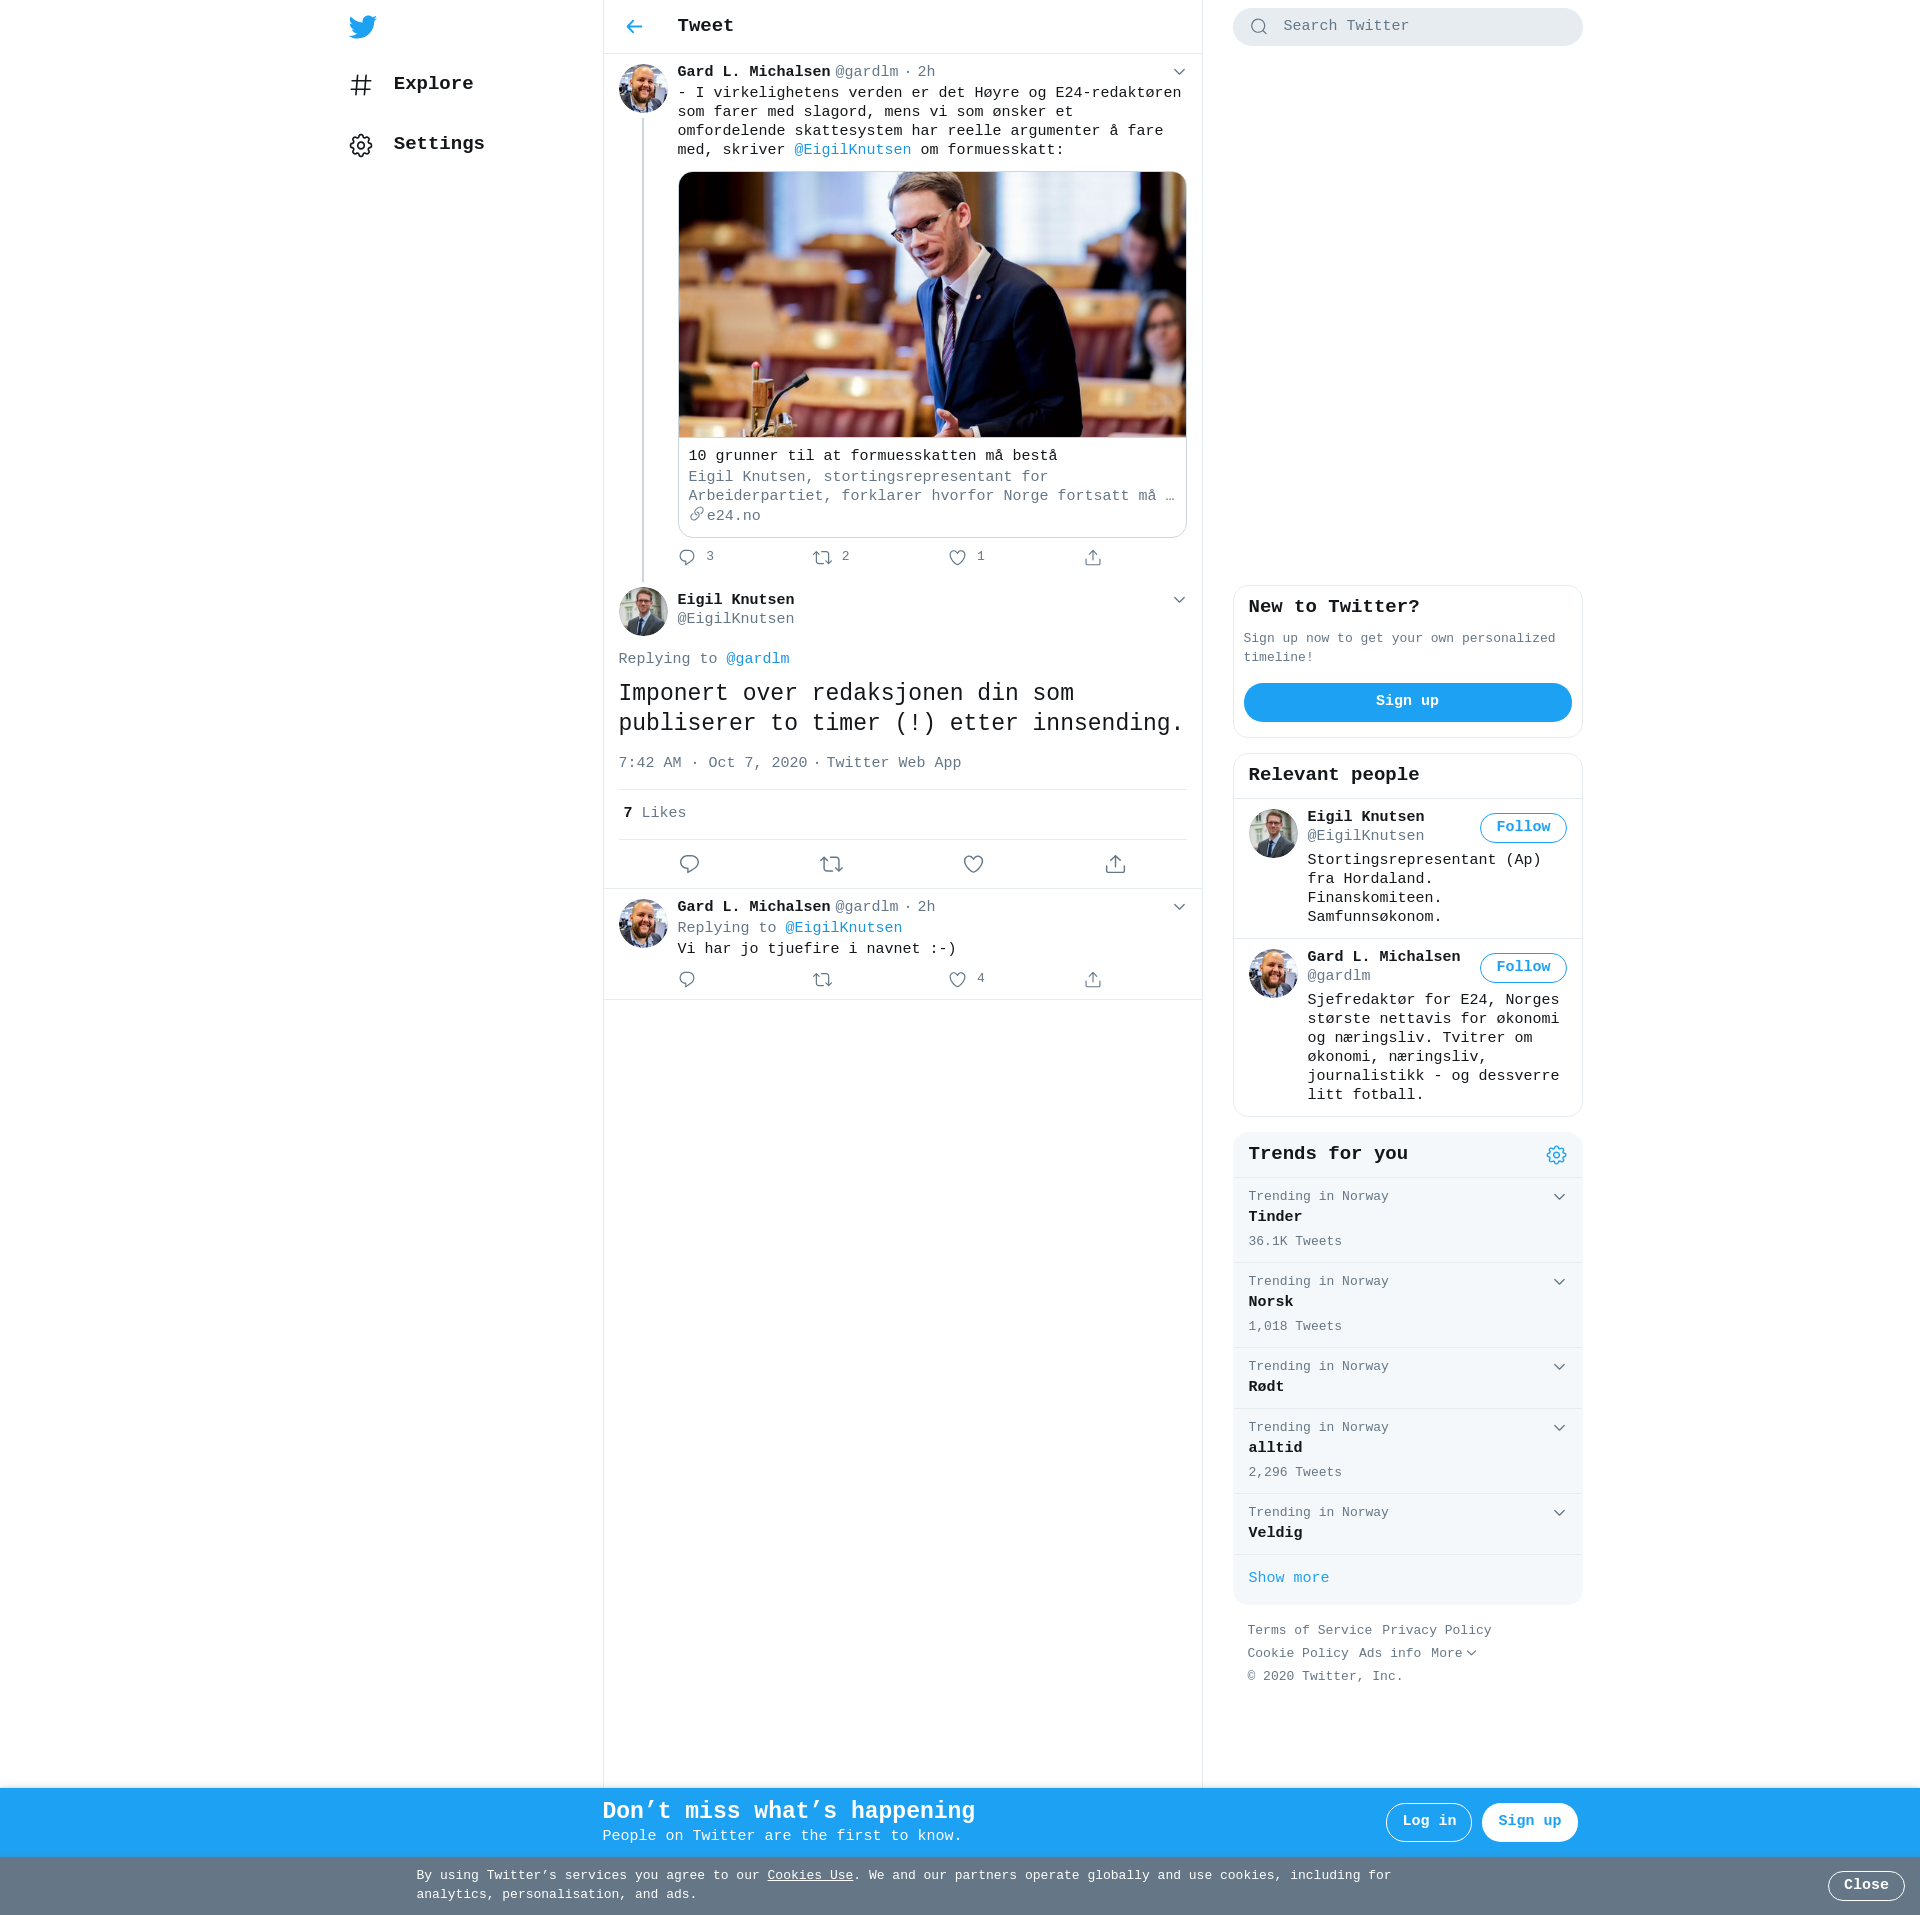The width and height of the screenshot is (1920, 1915).
Task: Open Terms of Service link
Action: pos(1309,1630)
